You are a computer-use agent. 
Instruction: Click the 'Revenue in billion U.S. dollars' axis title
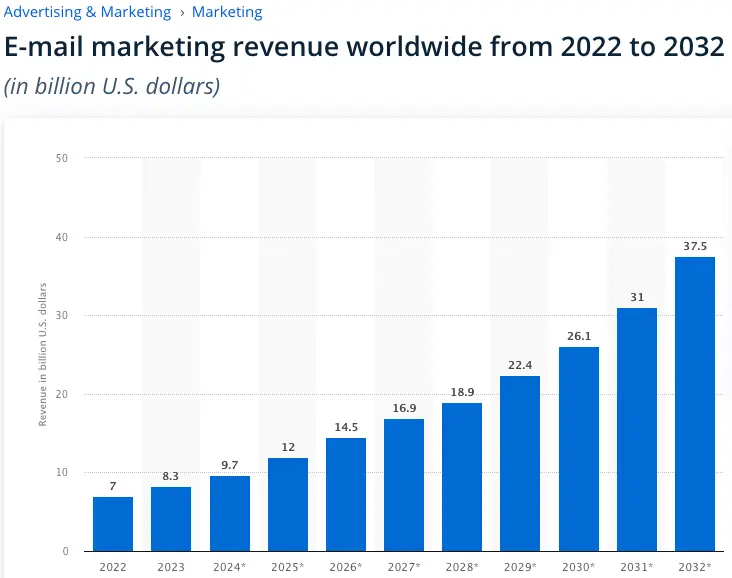coord(43,354)
